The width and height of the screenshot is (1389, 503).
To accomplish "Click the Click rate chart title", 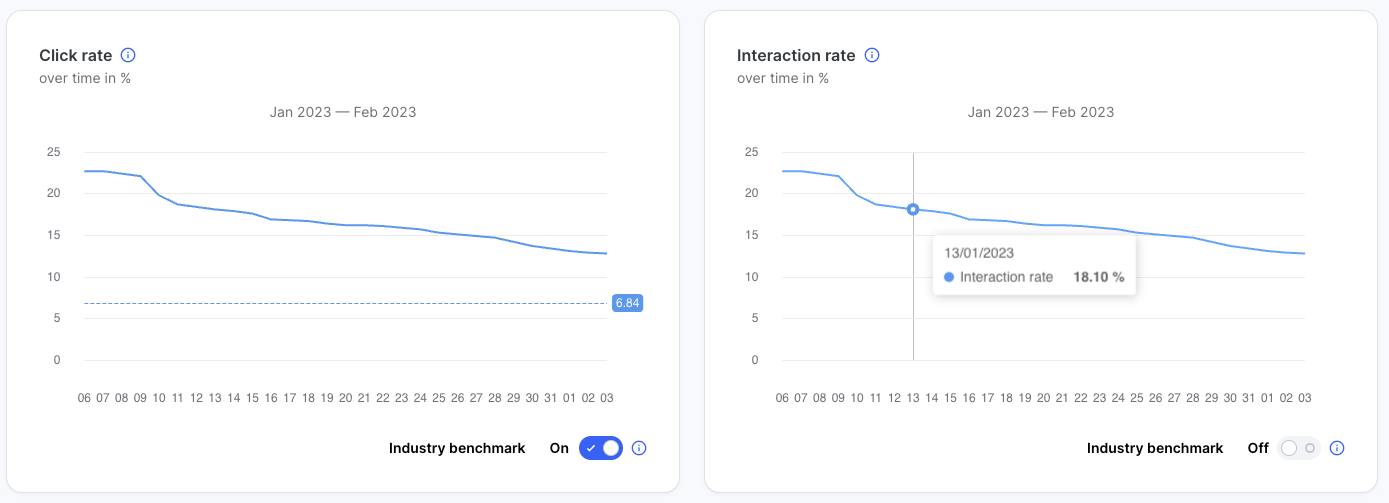I will pos(75,56).
